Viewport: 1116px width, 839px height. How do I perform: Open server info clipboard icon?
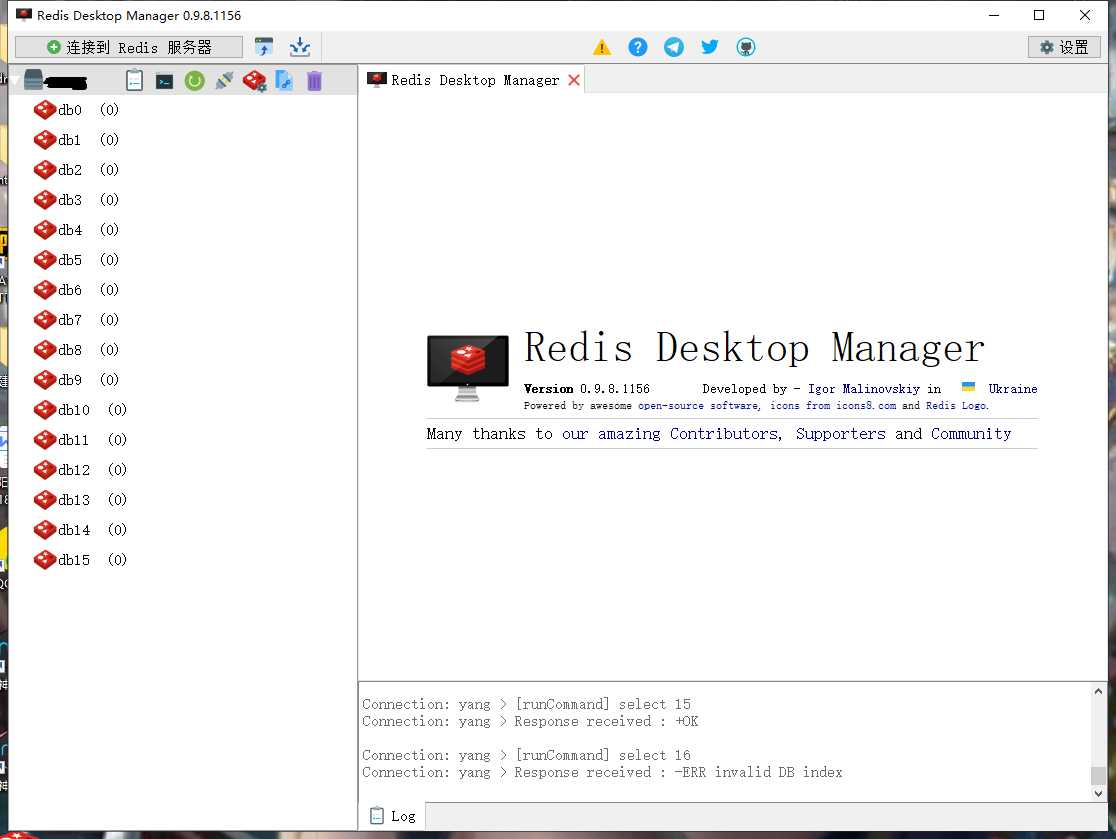click(x=135, y=80)
